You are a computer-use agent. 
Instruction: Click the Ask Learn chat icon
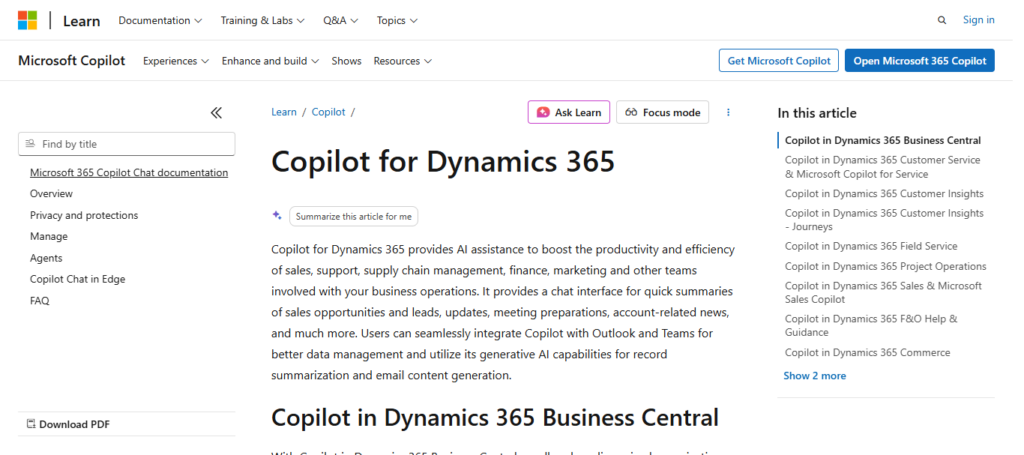[543, 112]
